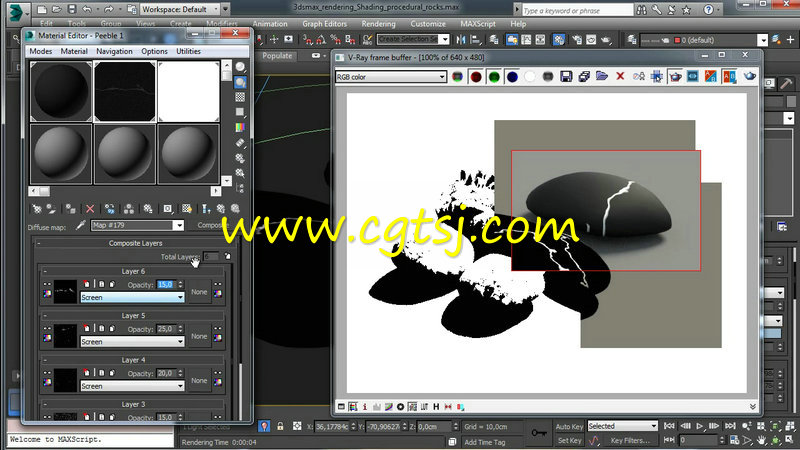This screenshot has width=800, height=450.
Task: Switch to monochrome mode in frame buffer
Action: pyautogui.click(x=548, y=77)
